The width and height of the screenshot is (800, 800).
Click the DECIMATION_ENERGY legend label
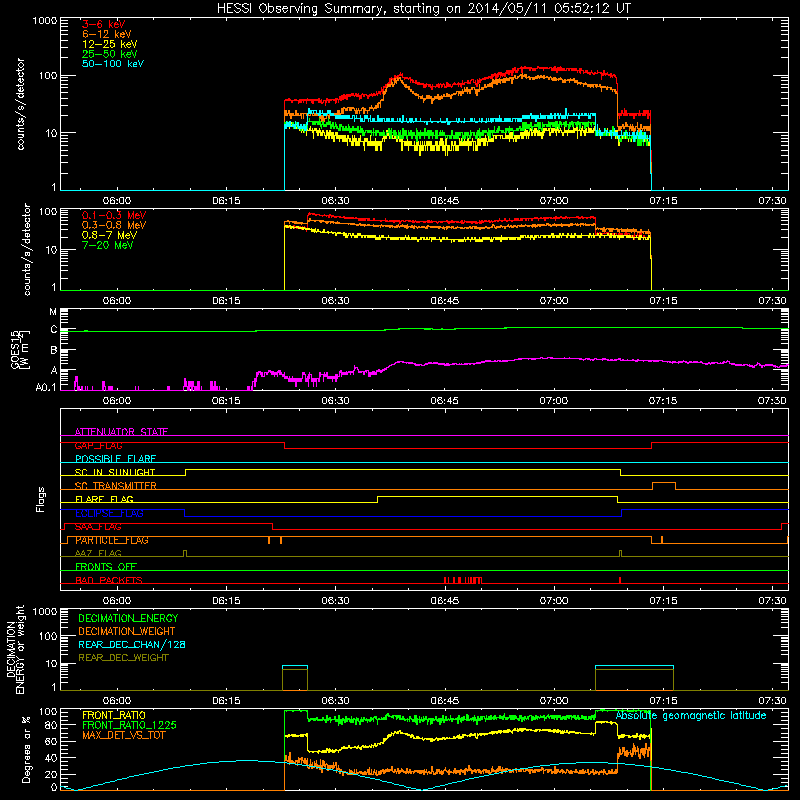(128, 618)
